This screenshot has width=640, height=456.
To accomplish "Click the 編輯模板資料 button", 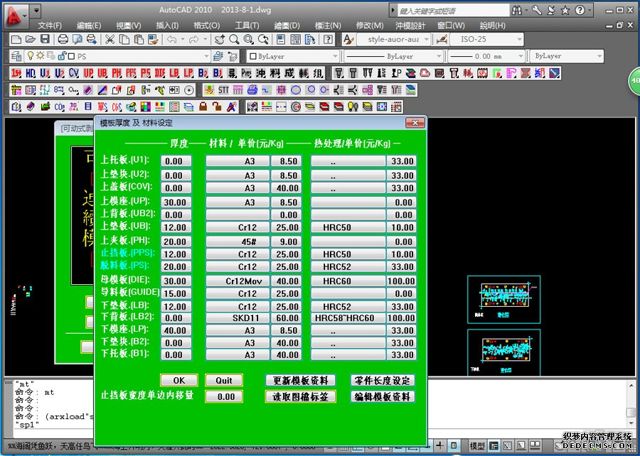I will pos(382,396).
